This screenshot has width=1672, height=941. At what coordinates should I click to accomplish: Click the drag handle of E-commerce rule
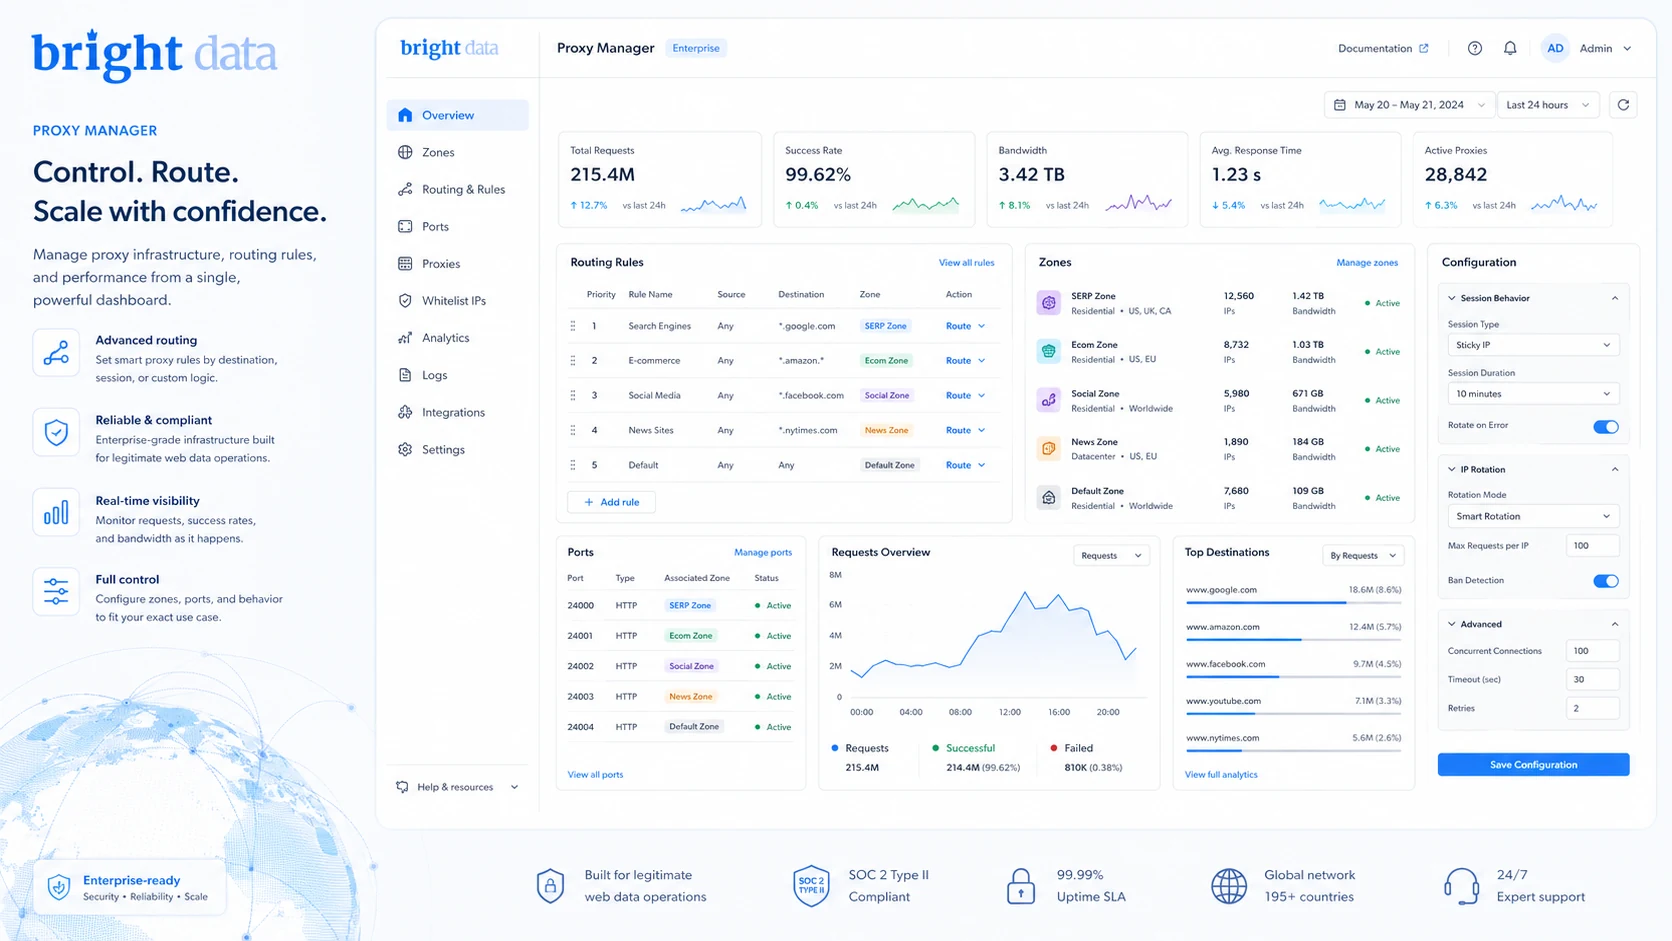pyautogui.click(x=573, y=360)
